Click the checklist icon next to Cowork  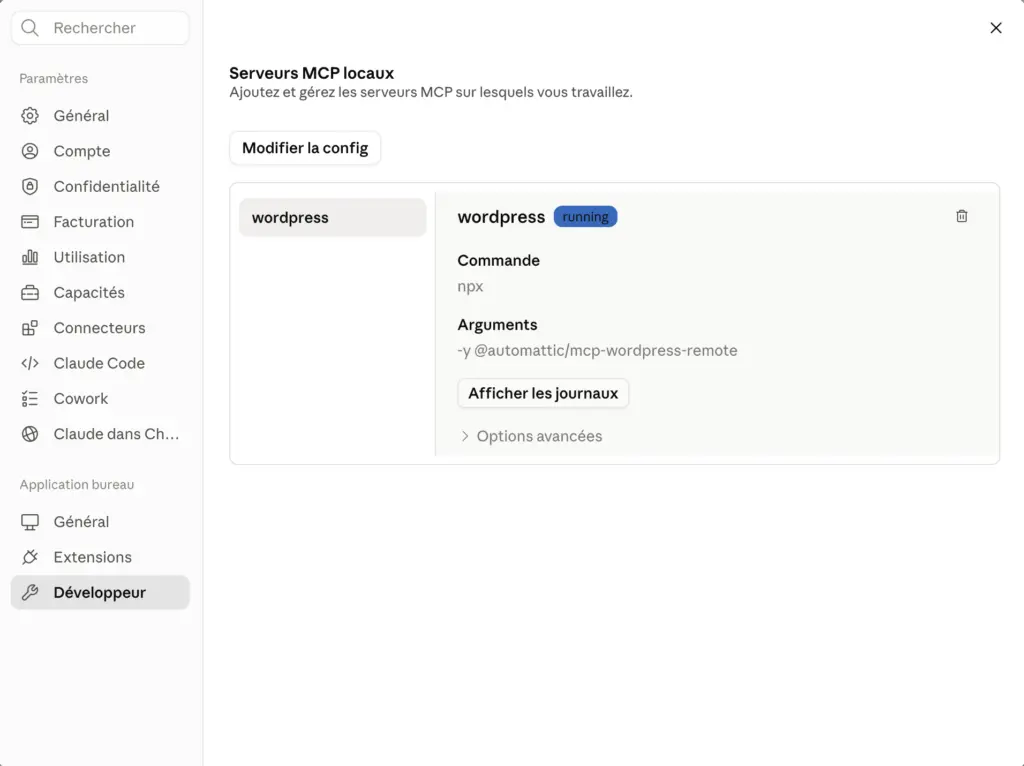(x=30, y=398)
